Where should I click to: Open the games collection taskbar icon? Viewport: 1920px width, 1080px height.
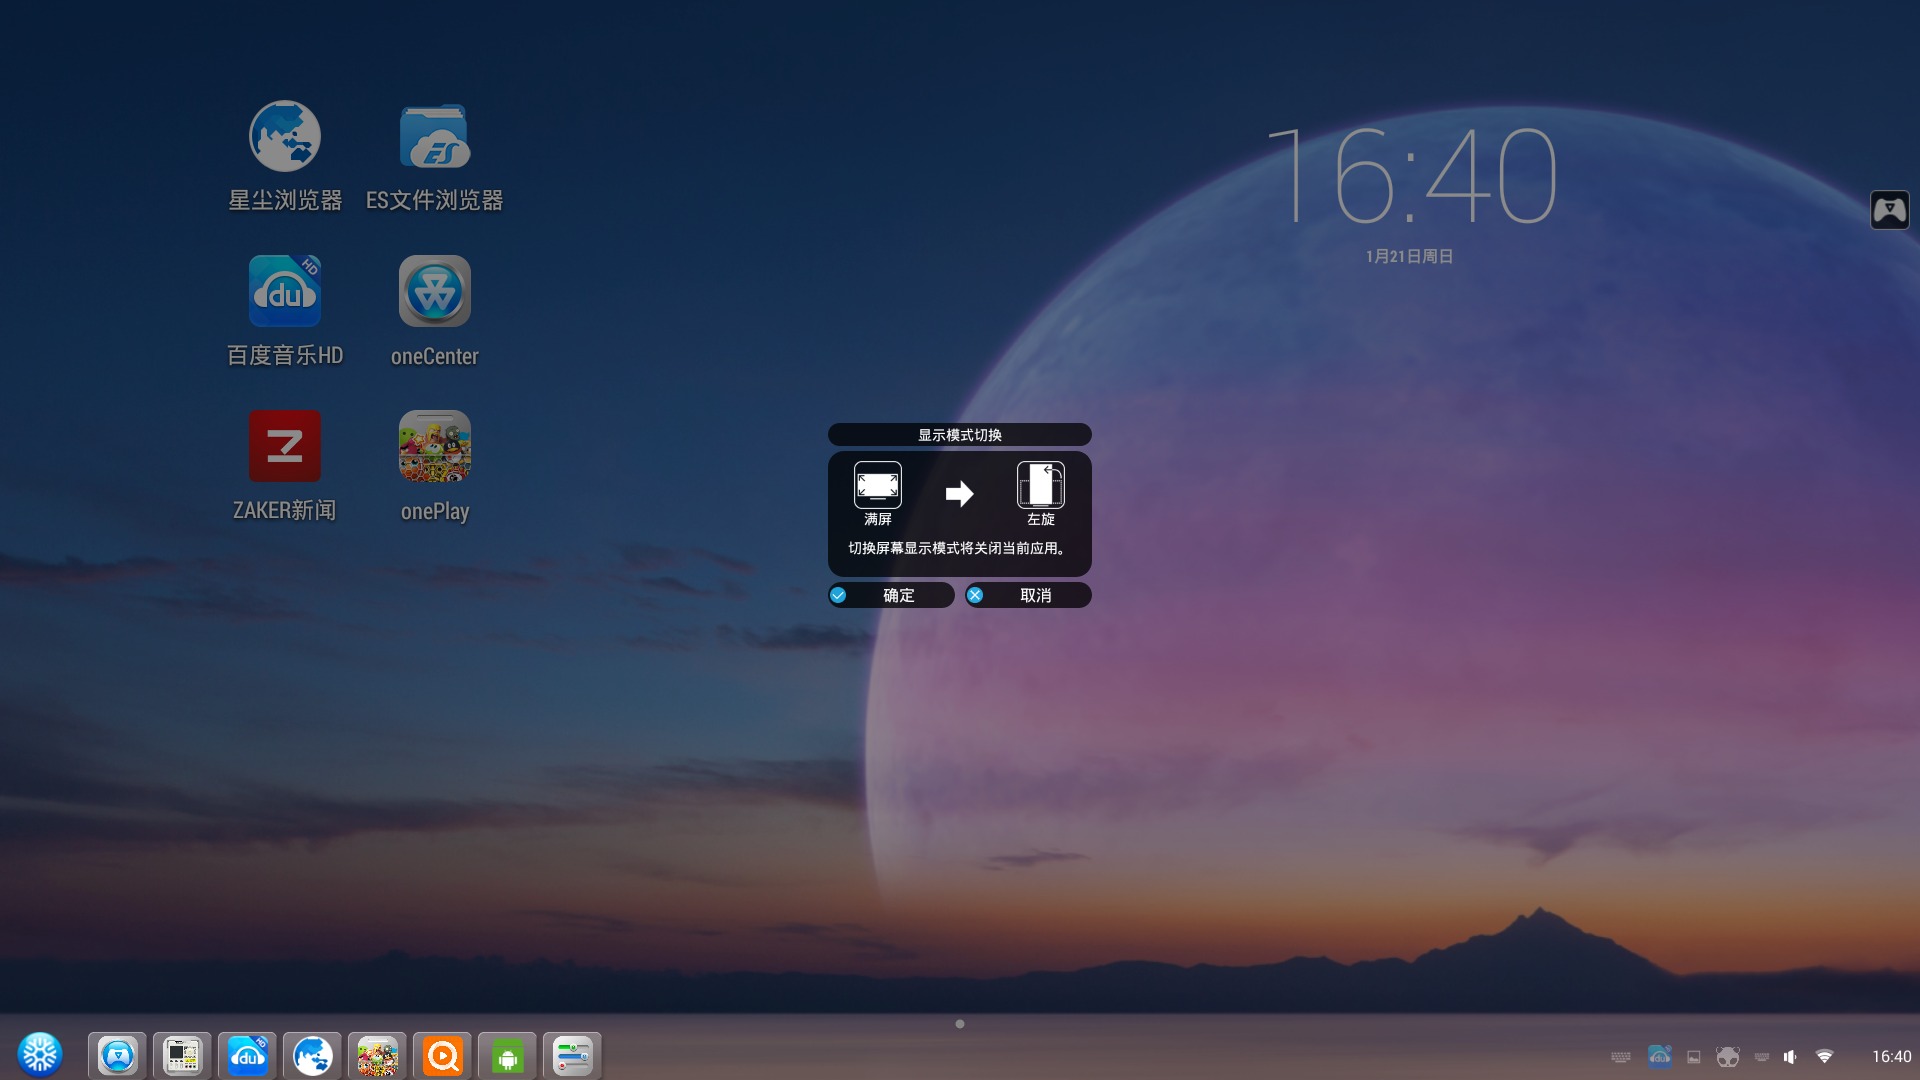377,1055
